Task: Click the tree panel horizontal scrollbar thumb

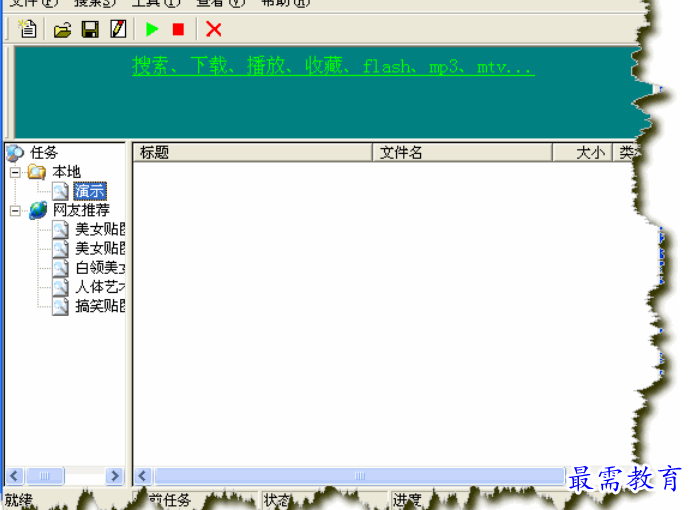Action: click(x=45, y=476)
